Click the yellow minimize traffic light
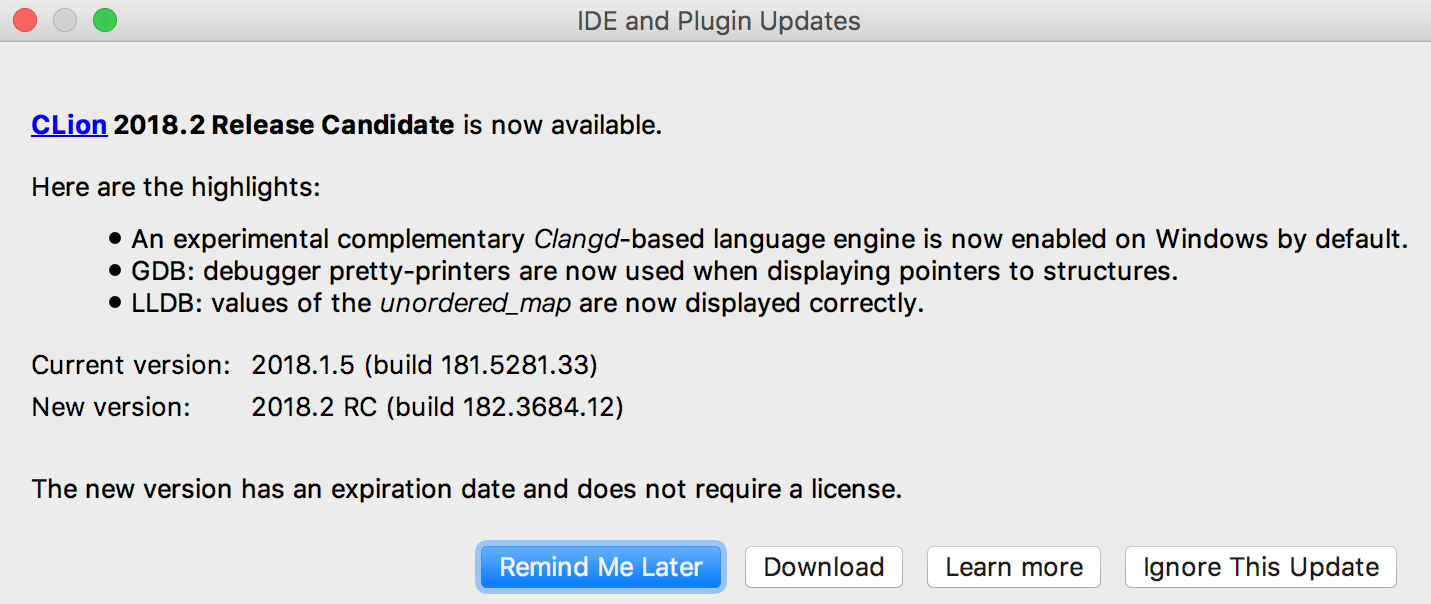 pyautogui.click(x=64, y=19)
